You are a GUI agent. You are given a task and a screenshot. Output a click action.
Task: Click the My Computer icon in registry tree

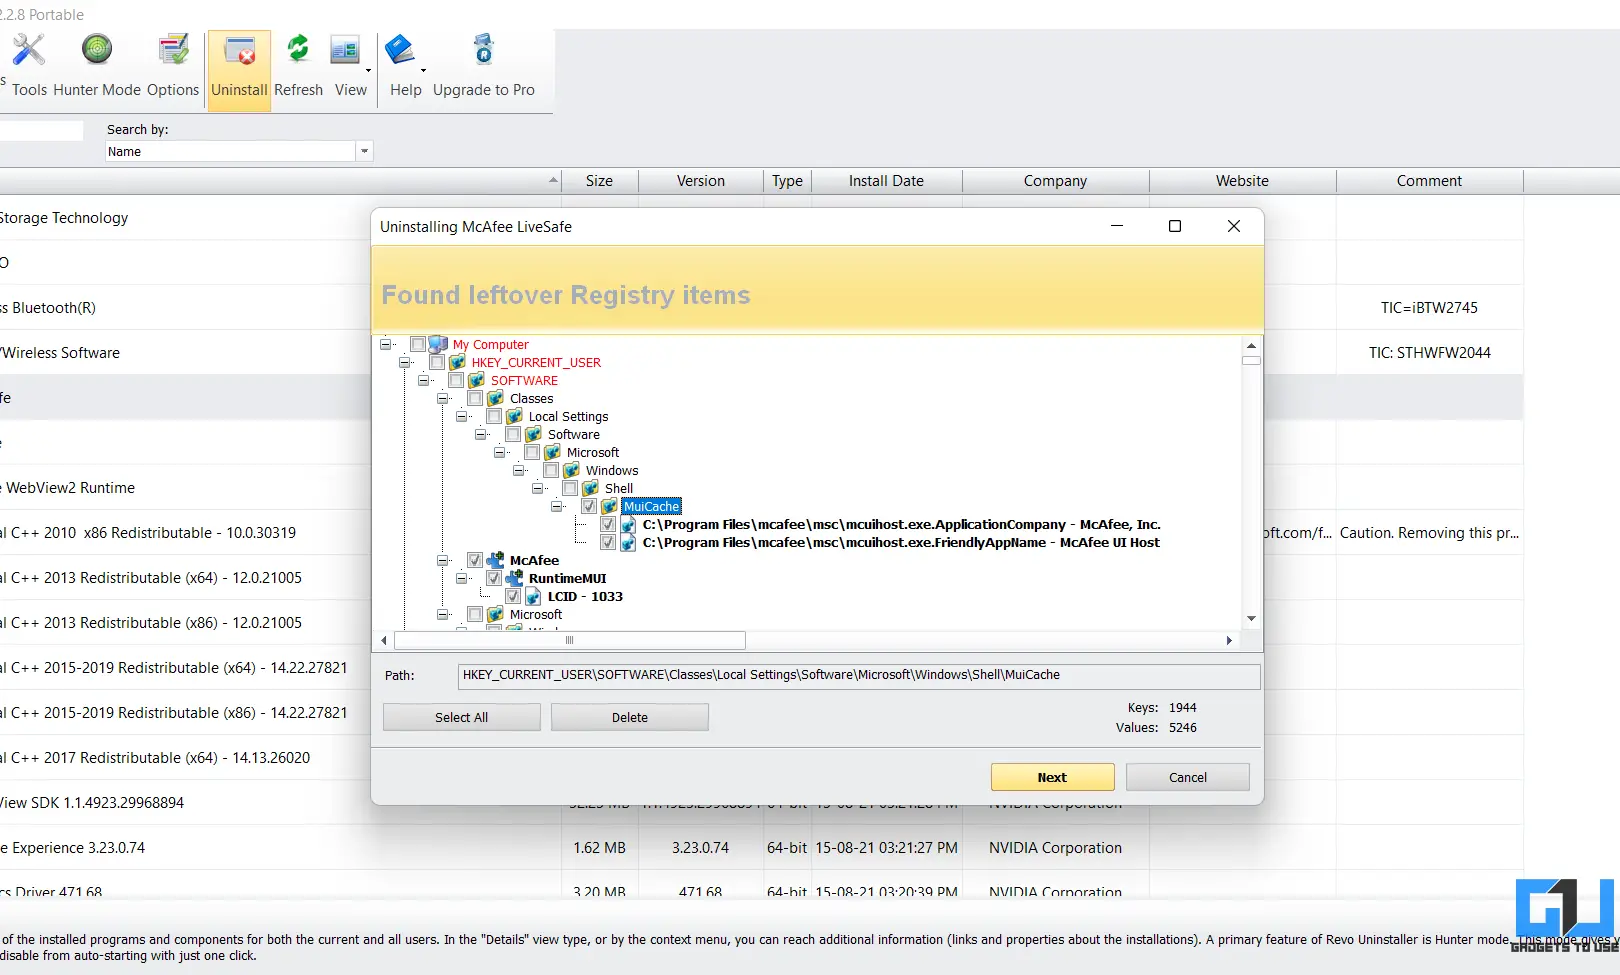(438, 344)
